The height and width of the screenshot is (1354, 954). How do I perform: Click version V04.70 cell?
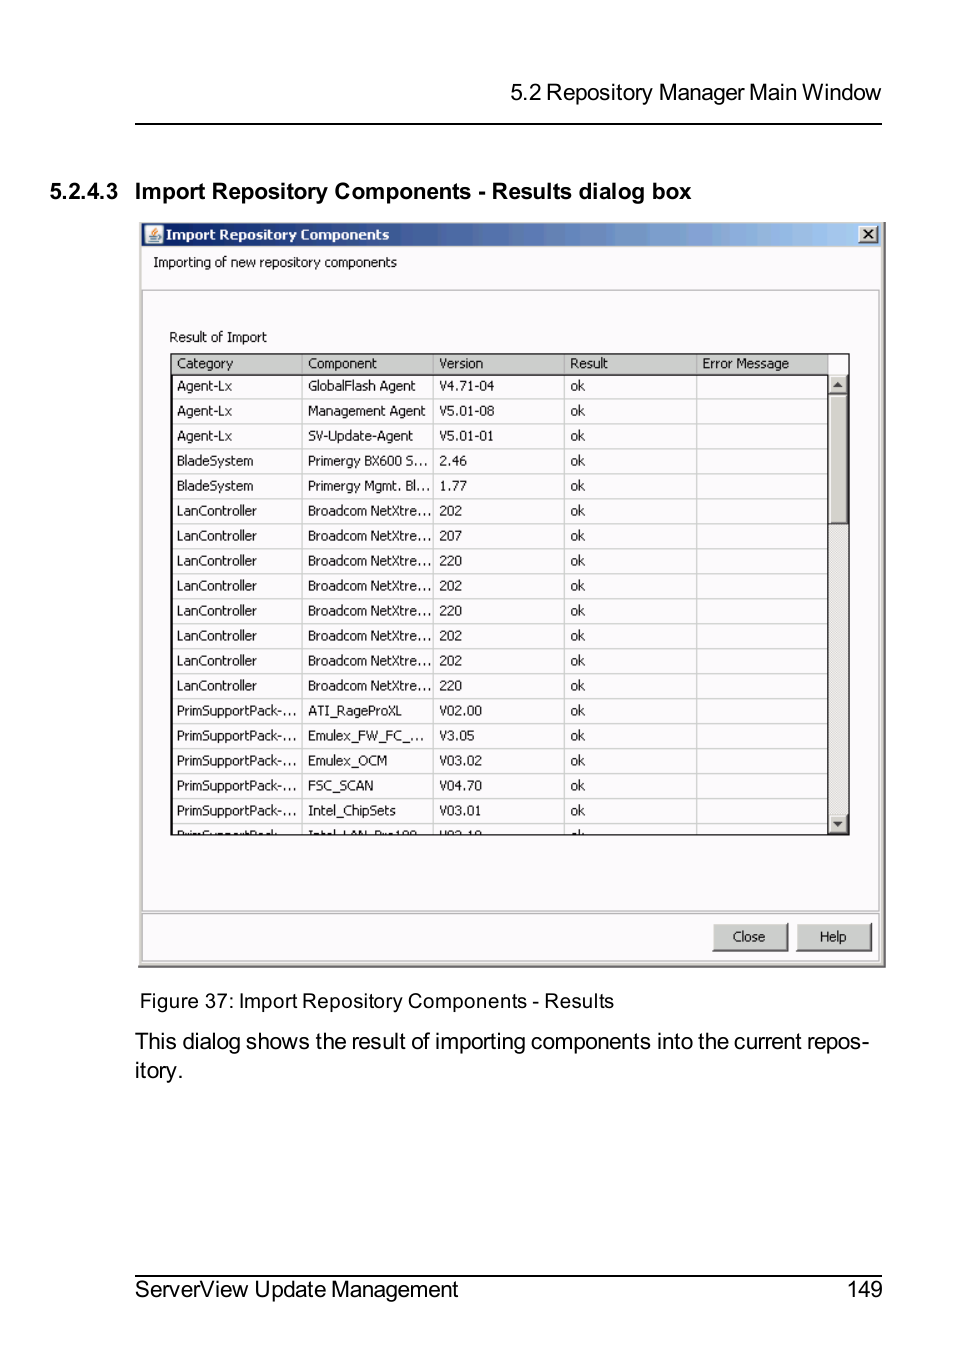point(499,786)
